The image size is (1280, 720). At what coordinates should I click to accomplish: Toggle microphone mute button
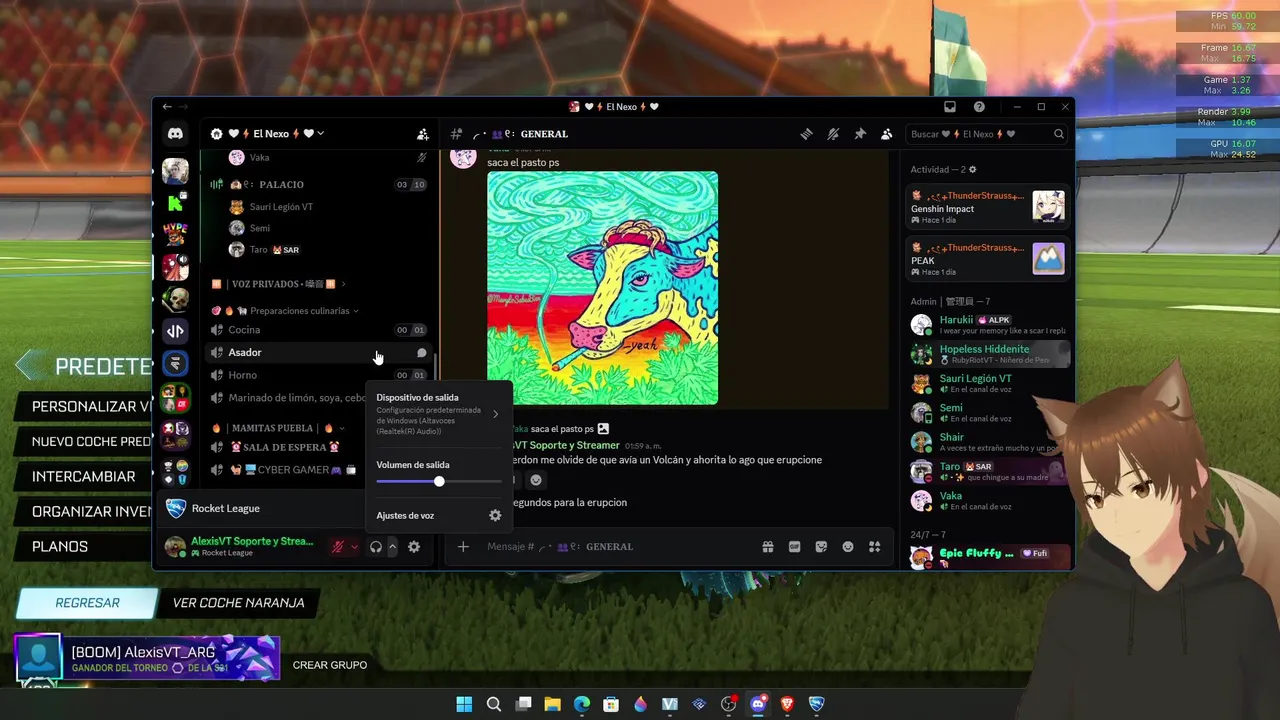[338, 547]
